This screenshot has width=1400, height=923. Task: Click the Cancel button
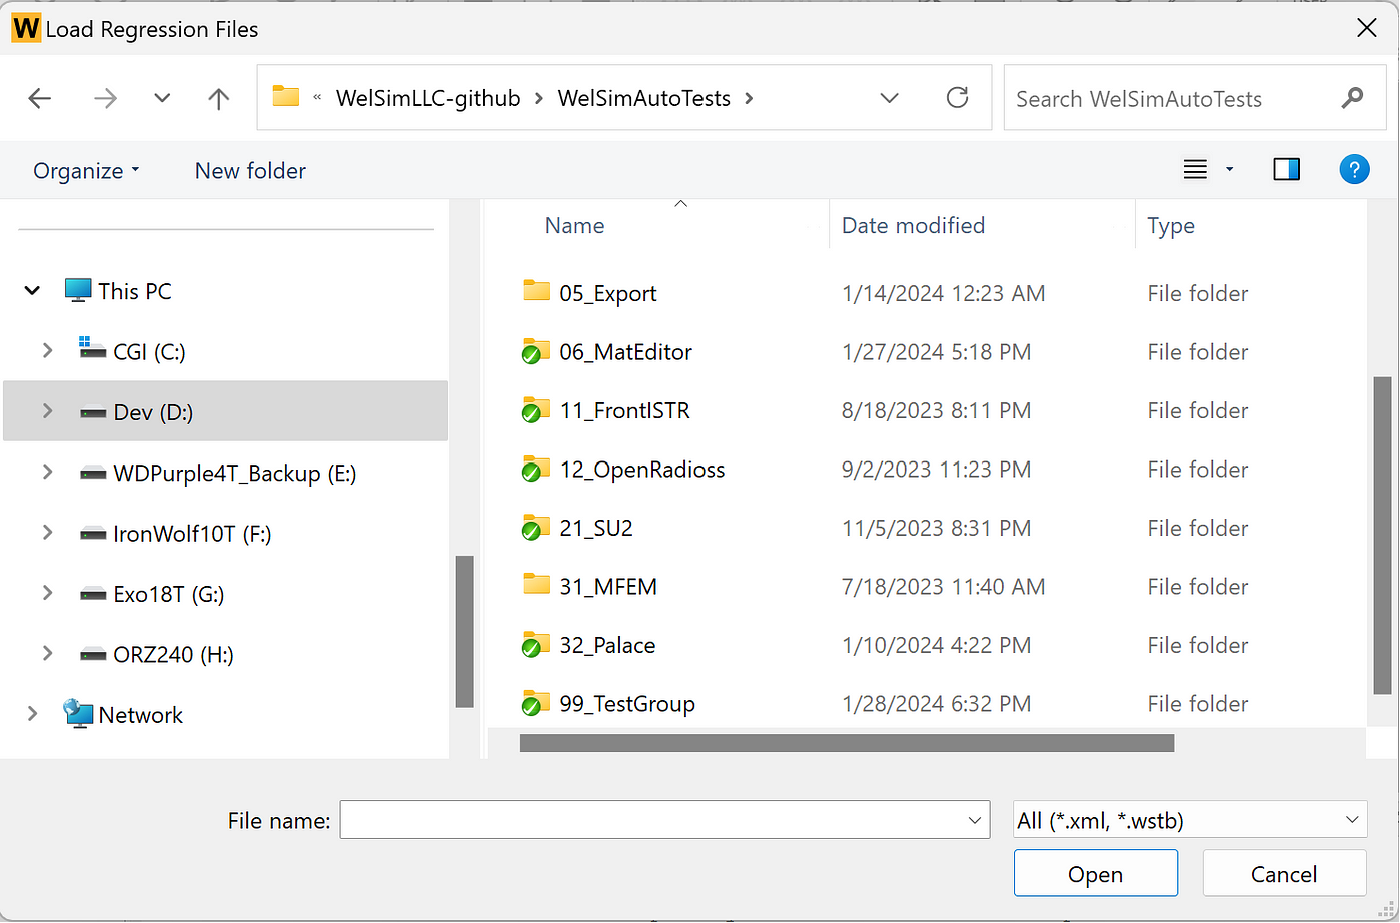pos(1284,873)
